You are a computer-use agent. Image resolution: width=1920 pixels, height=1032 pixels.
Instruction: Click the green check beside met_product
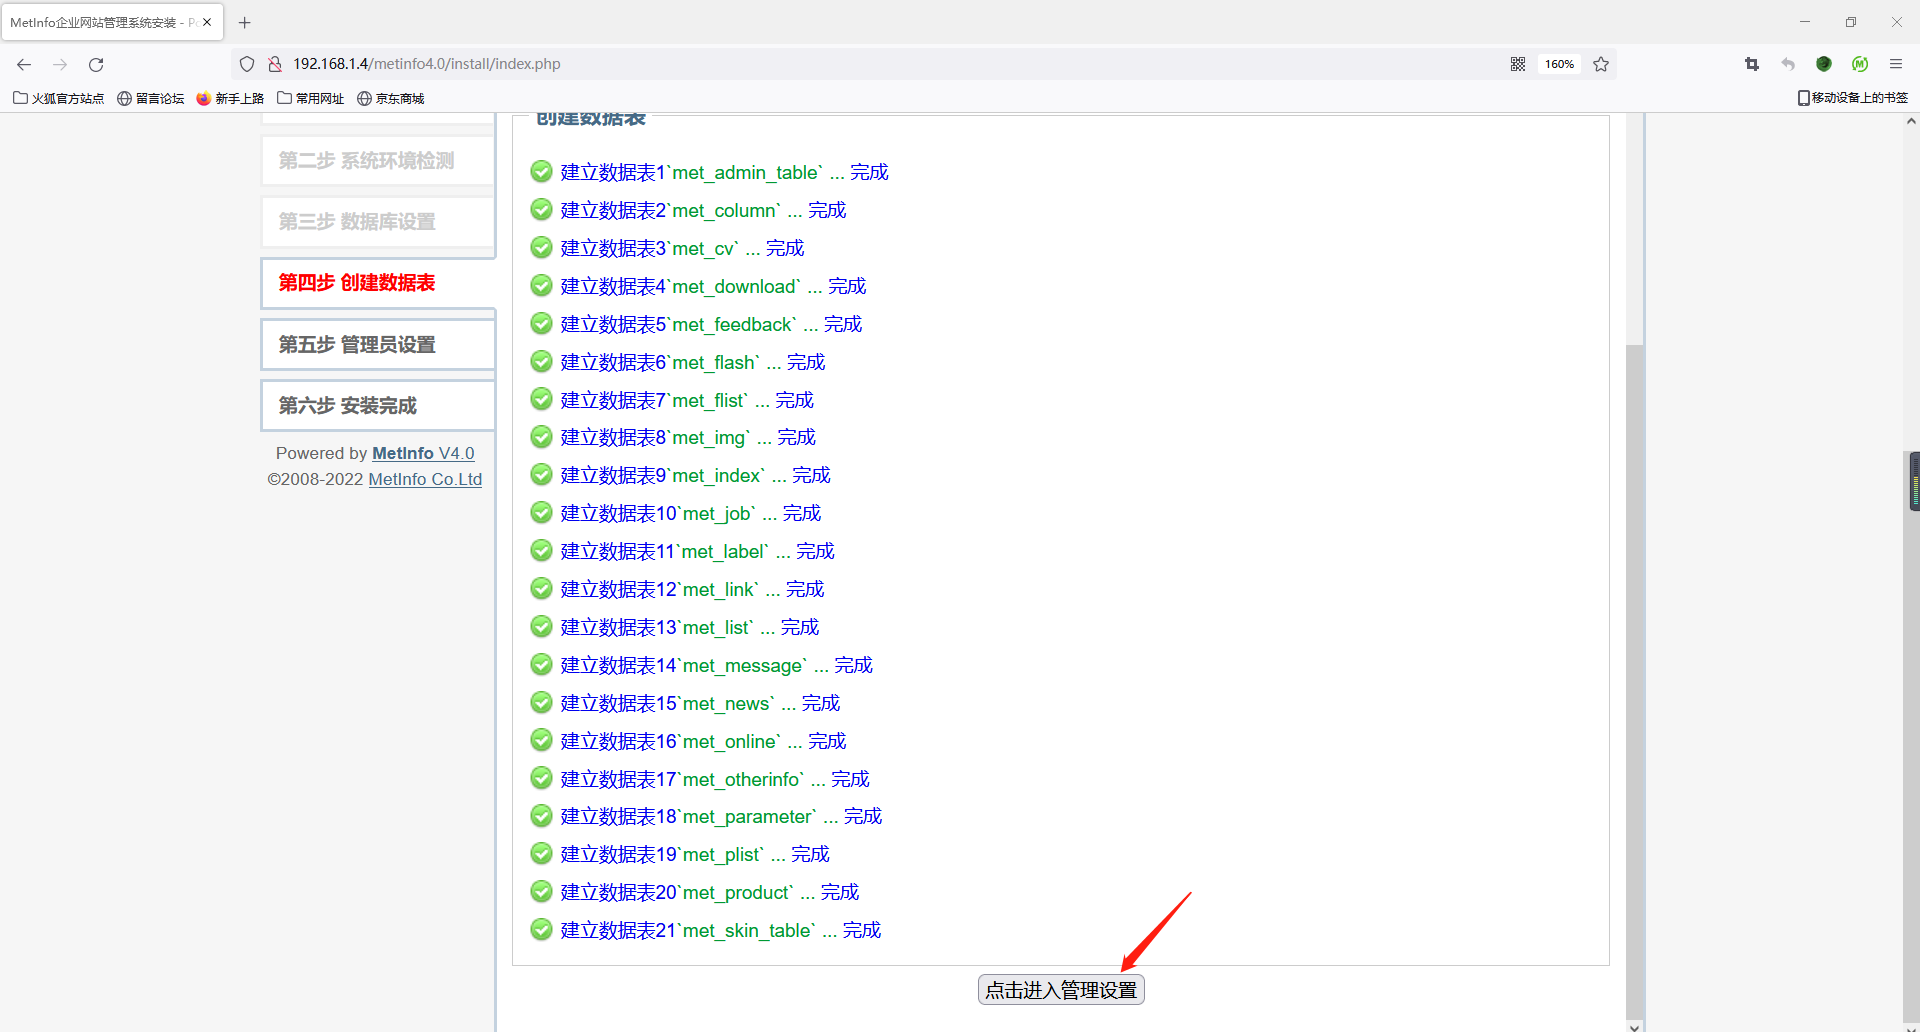[x=541, y=892]
